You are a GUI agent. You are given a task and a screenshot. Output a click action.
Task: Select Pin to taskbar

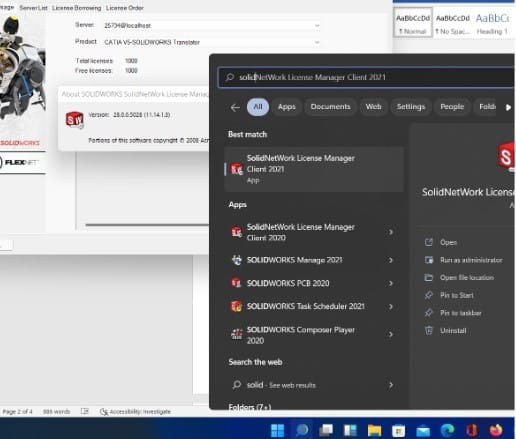(460, 313)
